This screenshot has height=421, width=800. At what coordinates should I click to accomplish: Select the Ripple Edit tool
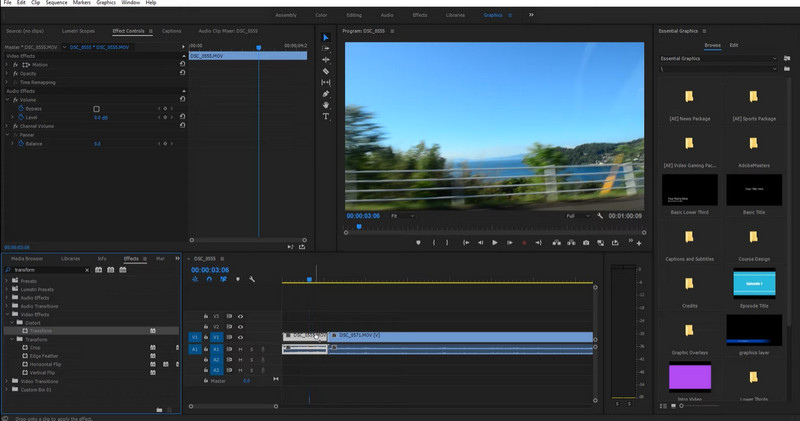(326, 60)
